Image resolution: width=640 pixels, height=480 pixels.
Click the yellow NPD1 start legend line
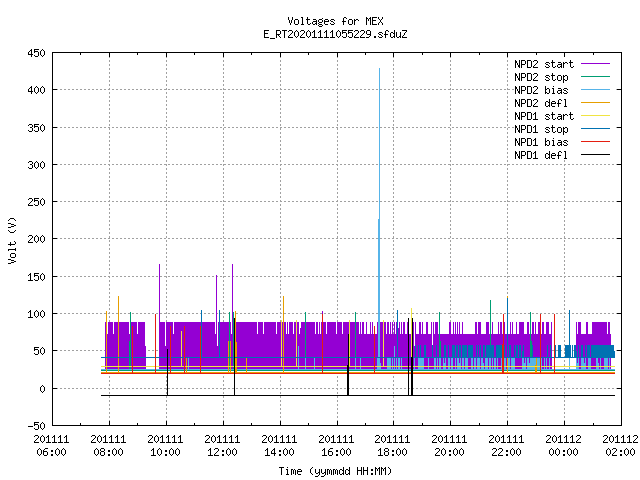[596, 116]
